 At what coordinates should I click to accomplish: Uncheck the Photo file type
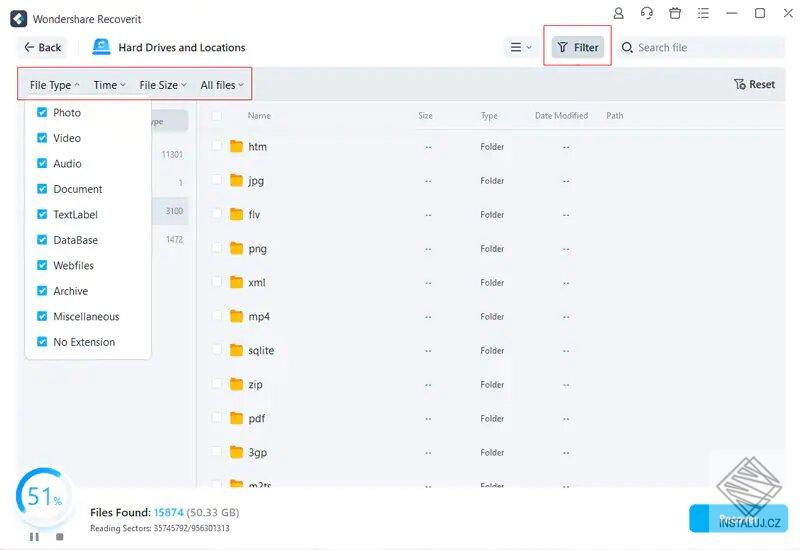click(x=42, y=112)
